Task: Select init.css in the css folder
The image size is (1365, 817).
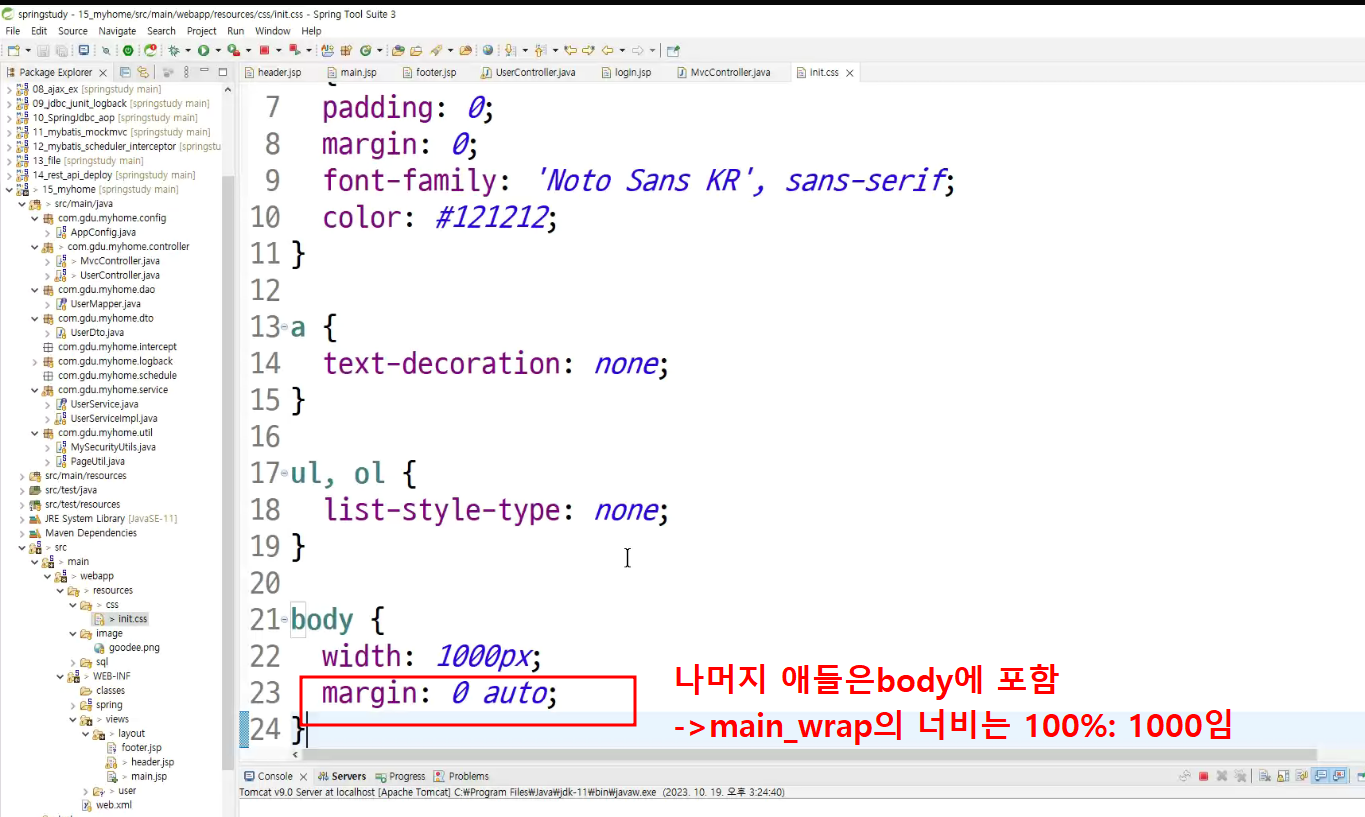Action: click(132, 619)
